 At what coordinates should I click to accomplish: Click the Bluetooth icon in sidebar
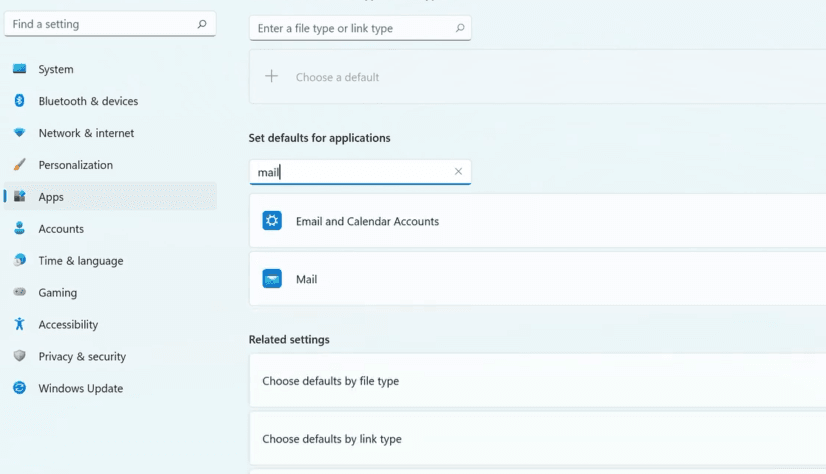tap(19, 101)
